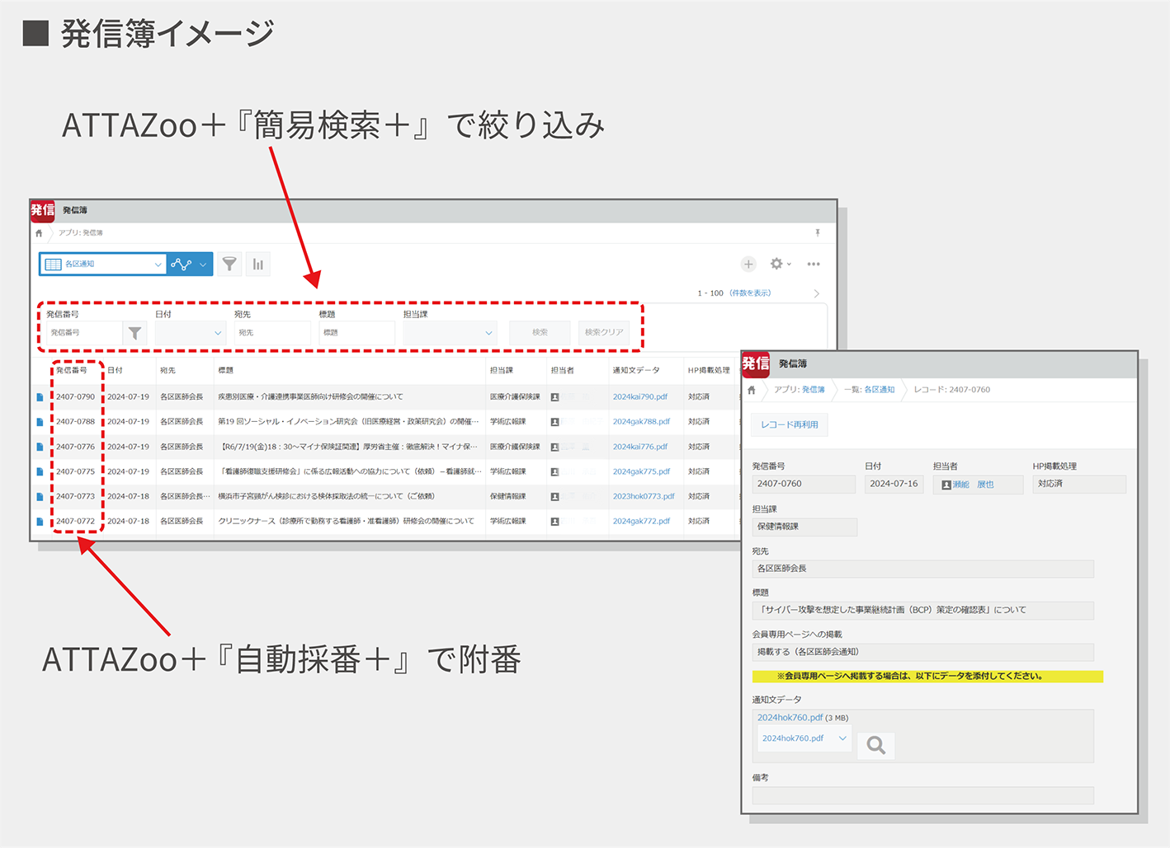Click the 2024hok760.pdf (3 MB) file link

790,718
